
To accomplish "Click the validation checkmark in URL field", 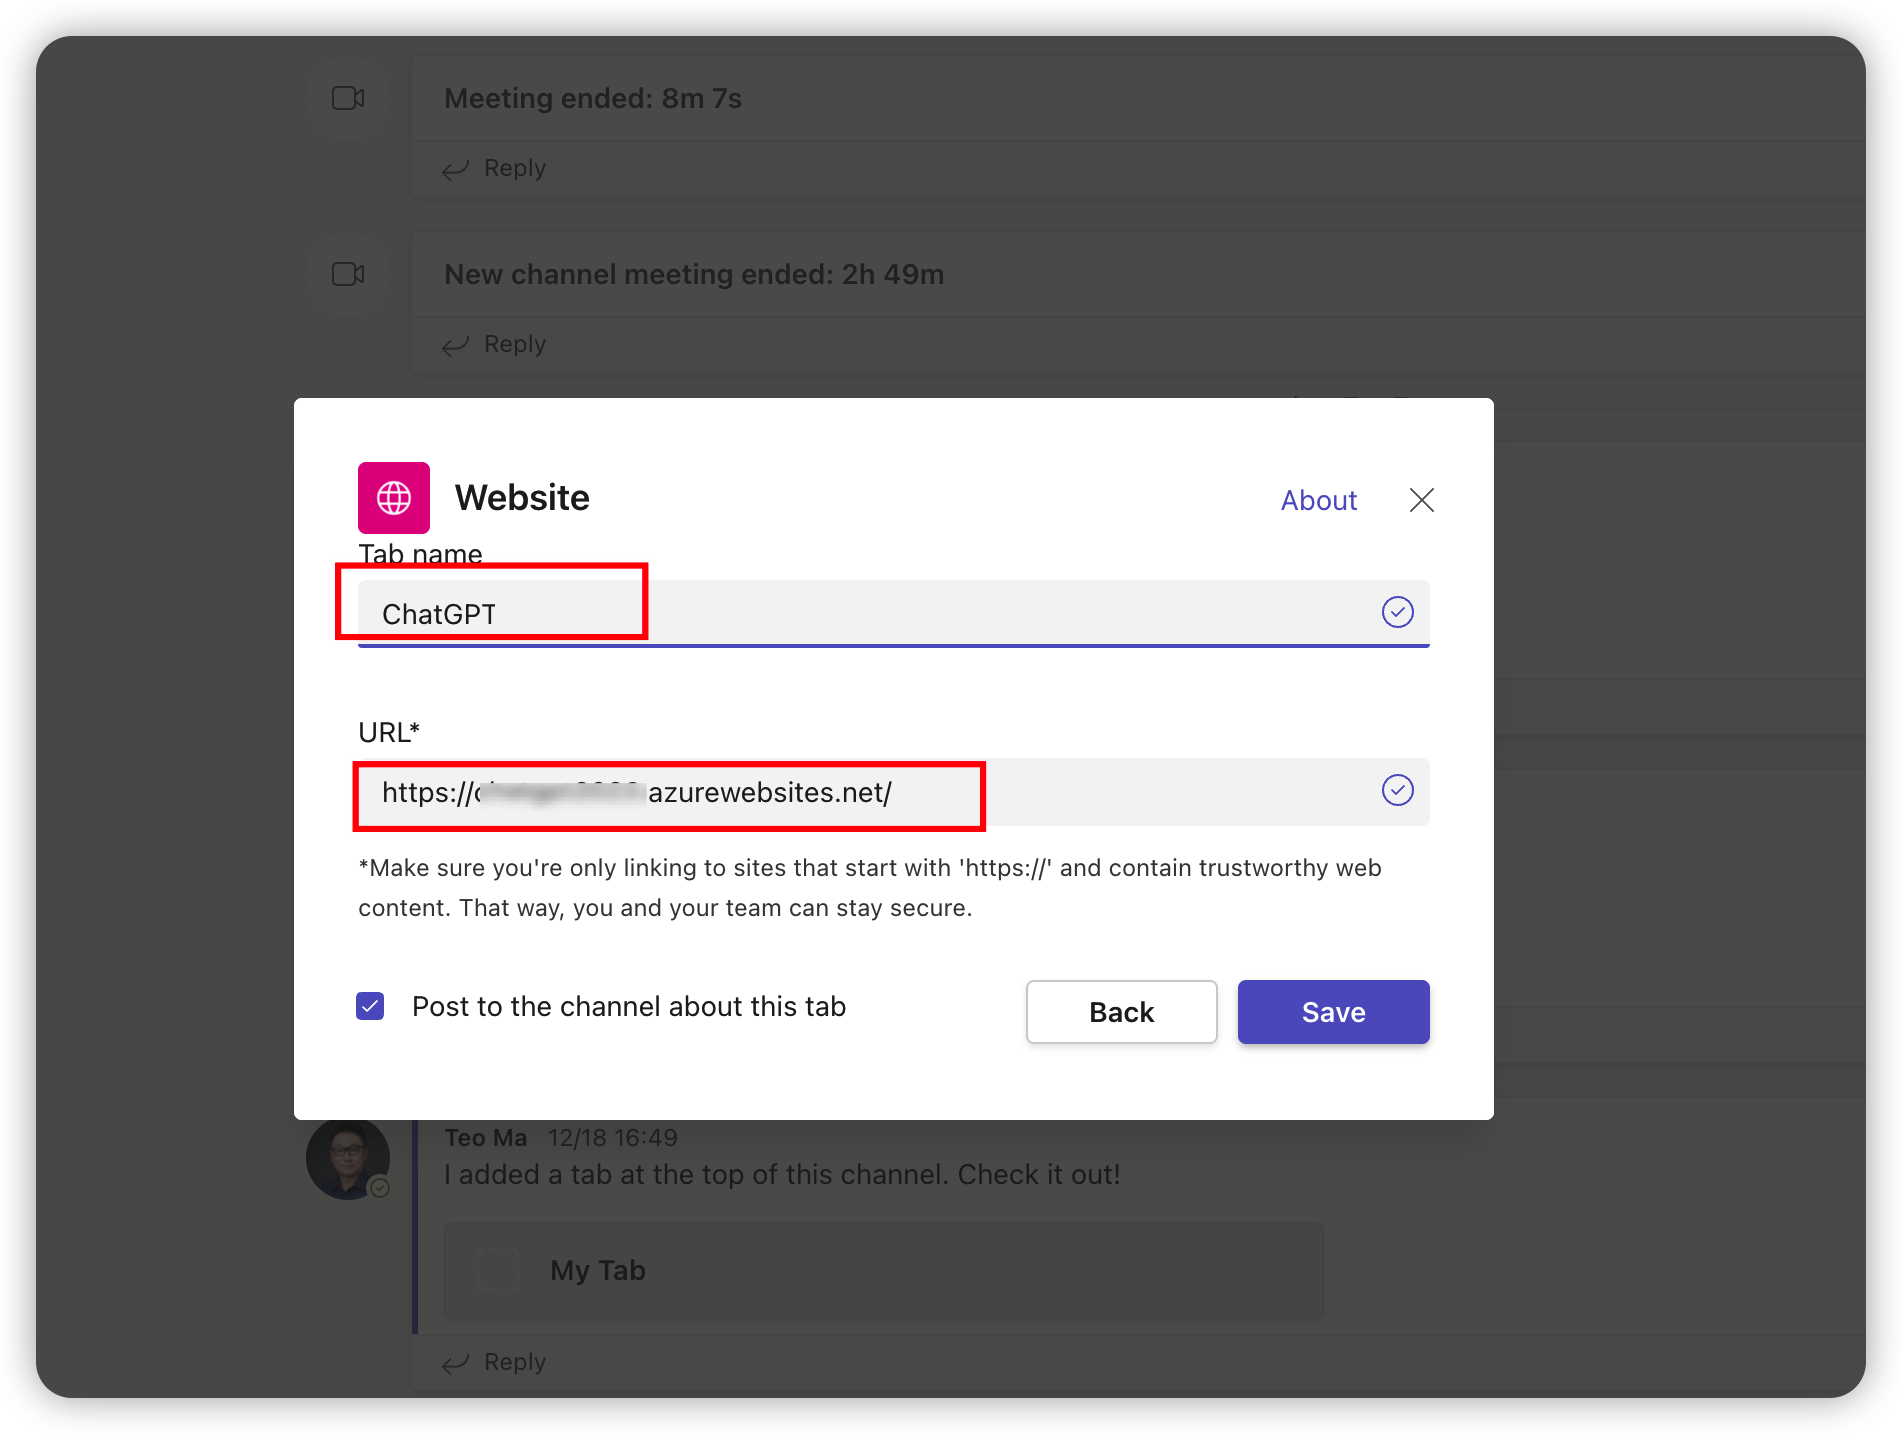I will point(1397,790).
